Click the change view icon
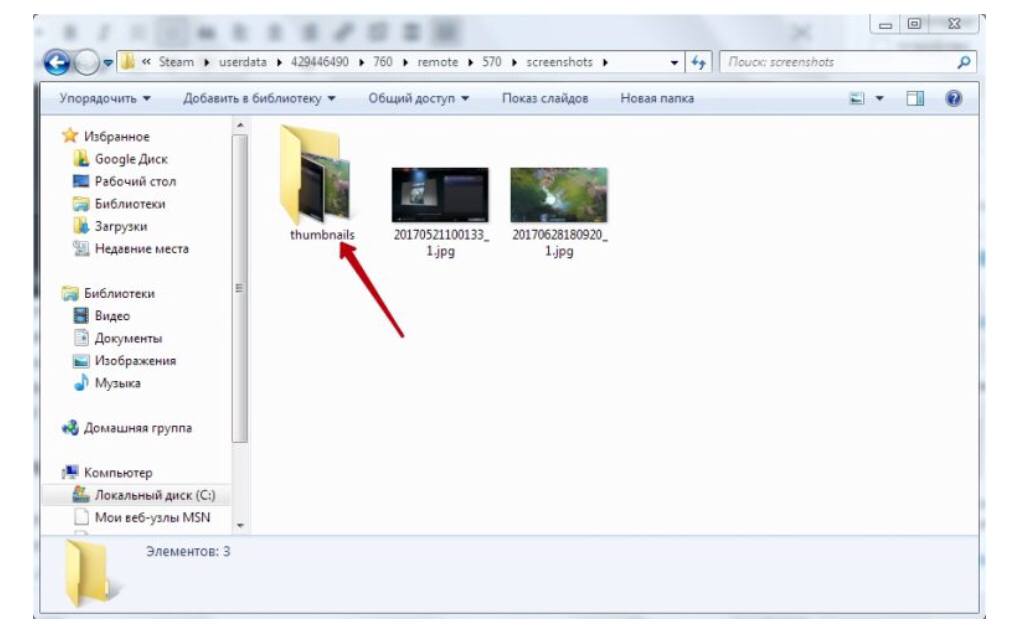 click(856, 98)
